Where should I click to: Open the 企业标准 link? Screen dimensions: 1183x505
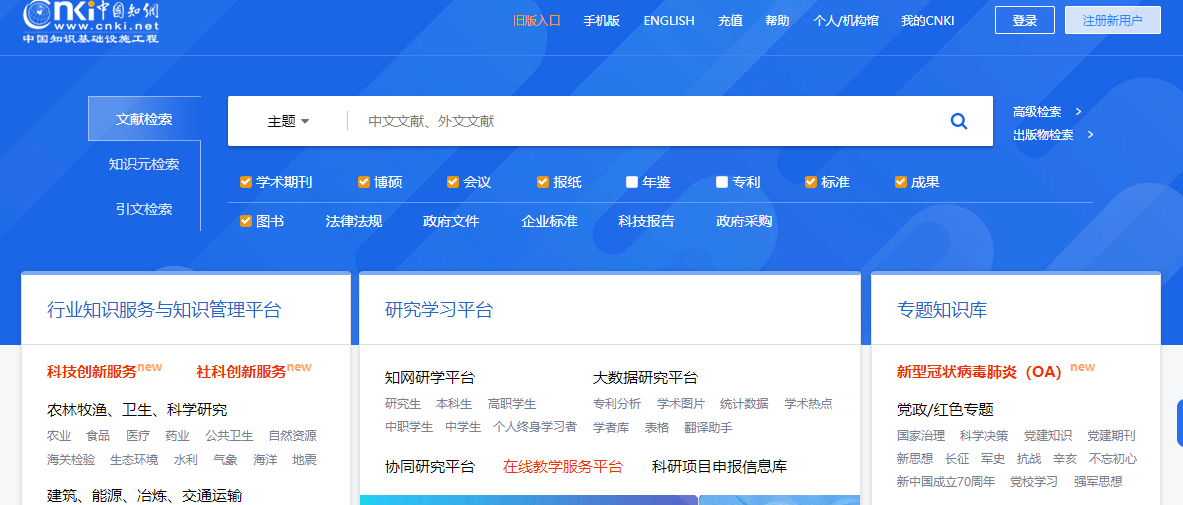[x=549, y=221]
